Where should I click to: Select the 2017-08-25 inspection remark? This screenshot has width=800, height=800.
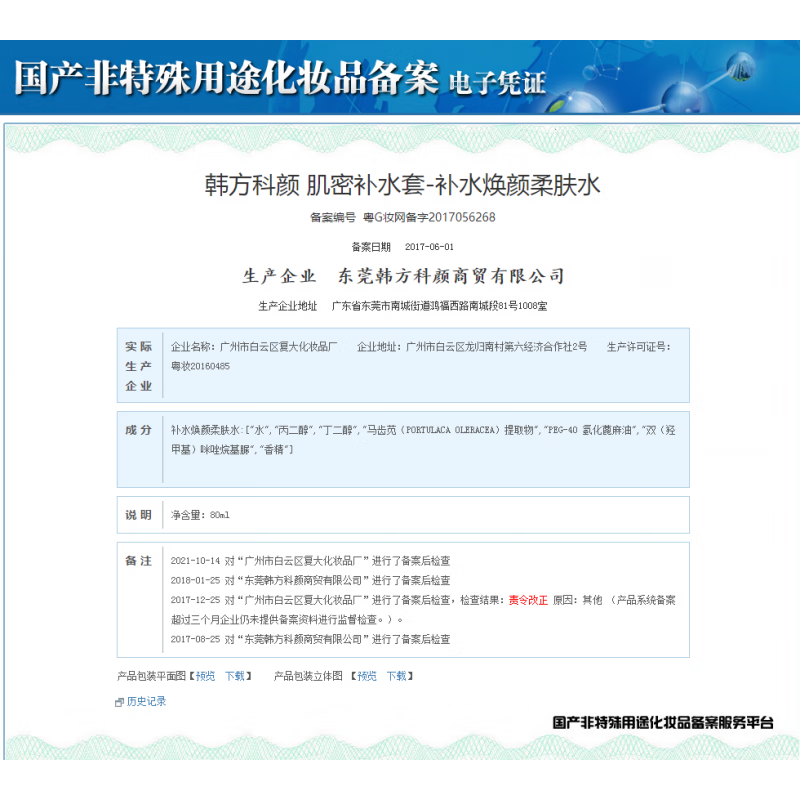(310, 639)
